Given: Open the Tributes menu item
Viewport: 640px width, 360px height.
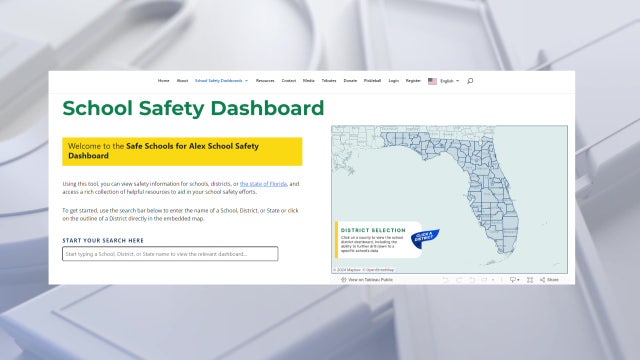Looking at the screenshot, I should click(x=329, y=81).
